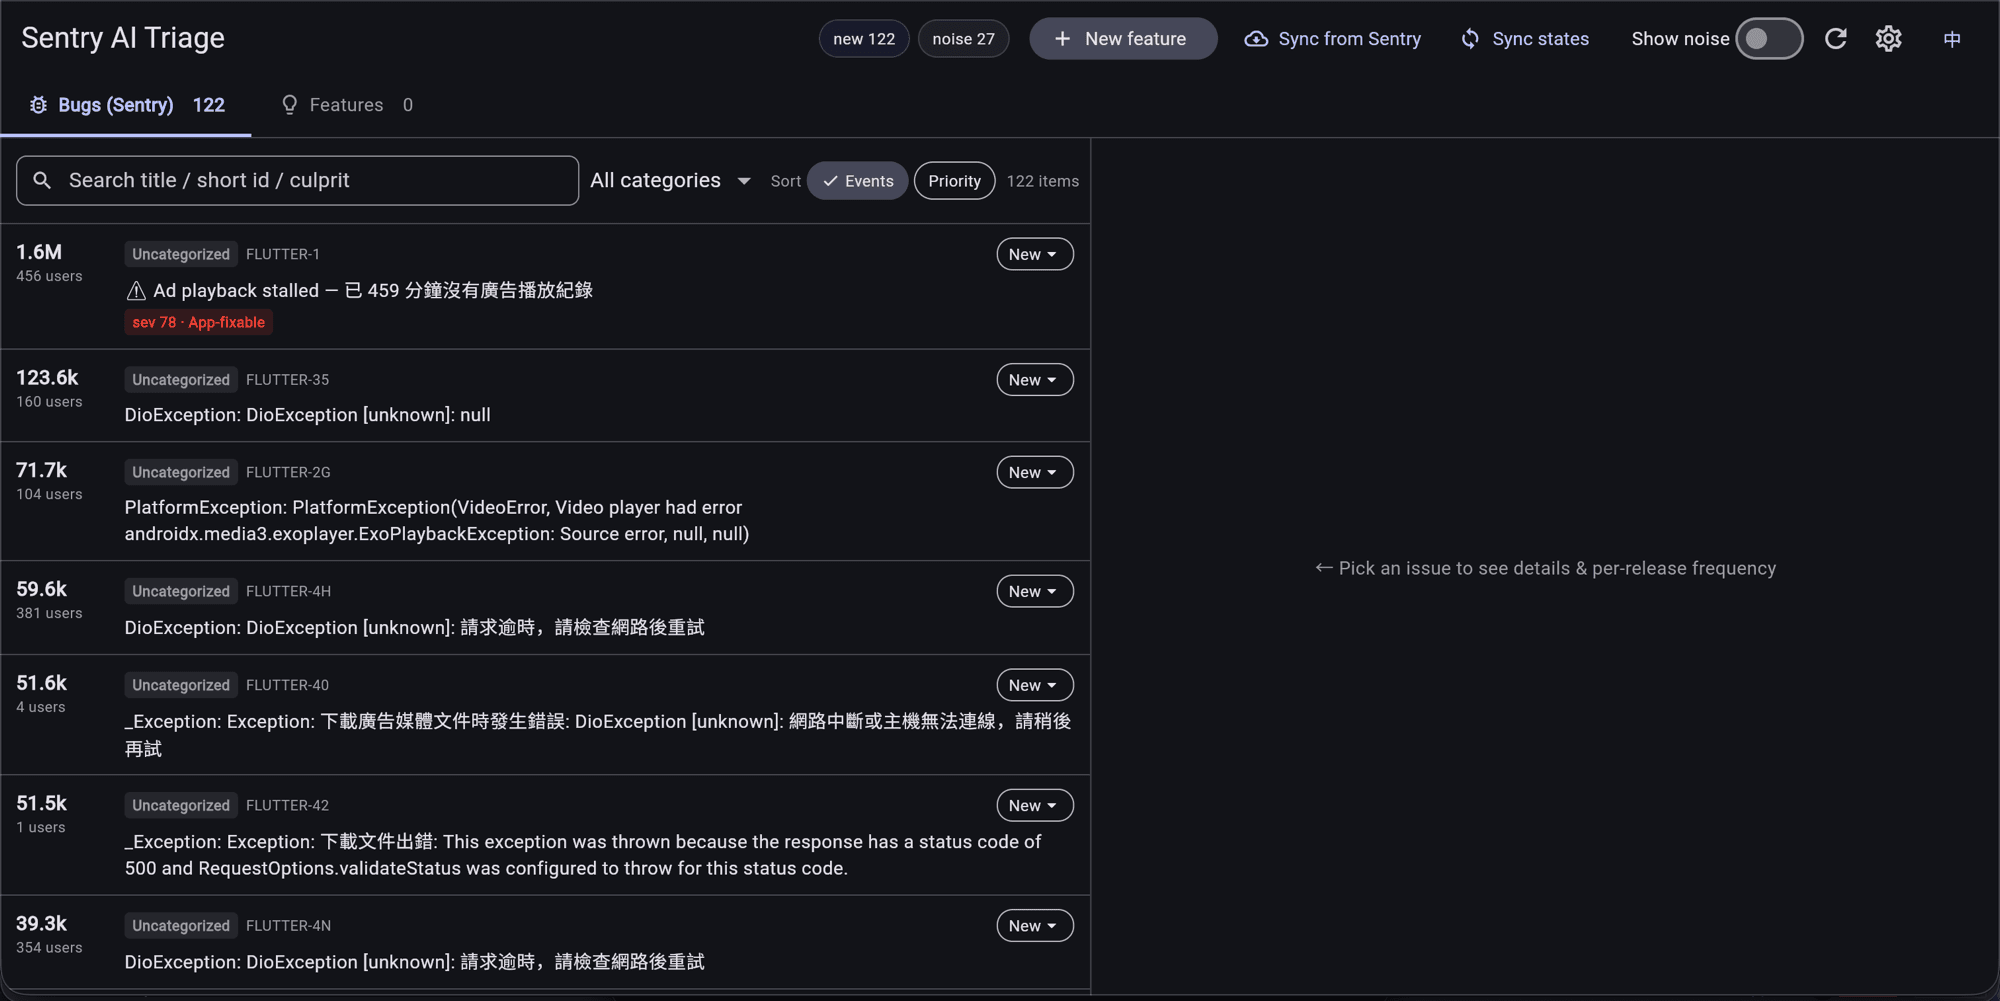Switch to Bugs (Sentry) tab

click(126, 105)
